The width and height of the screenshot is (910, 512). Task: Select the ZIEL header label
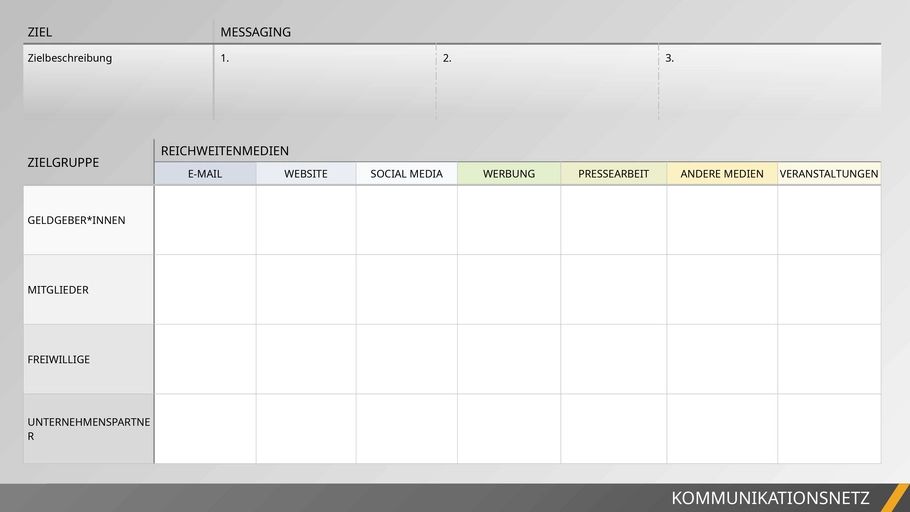(x=39, y=33)
